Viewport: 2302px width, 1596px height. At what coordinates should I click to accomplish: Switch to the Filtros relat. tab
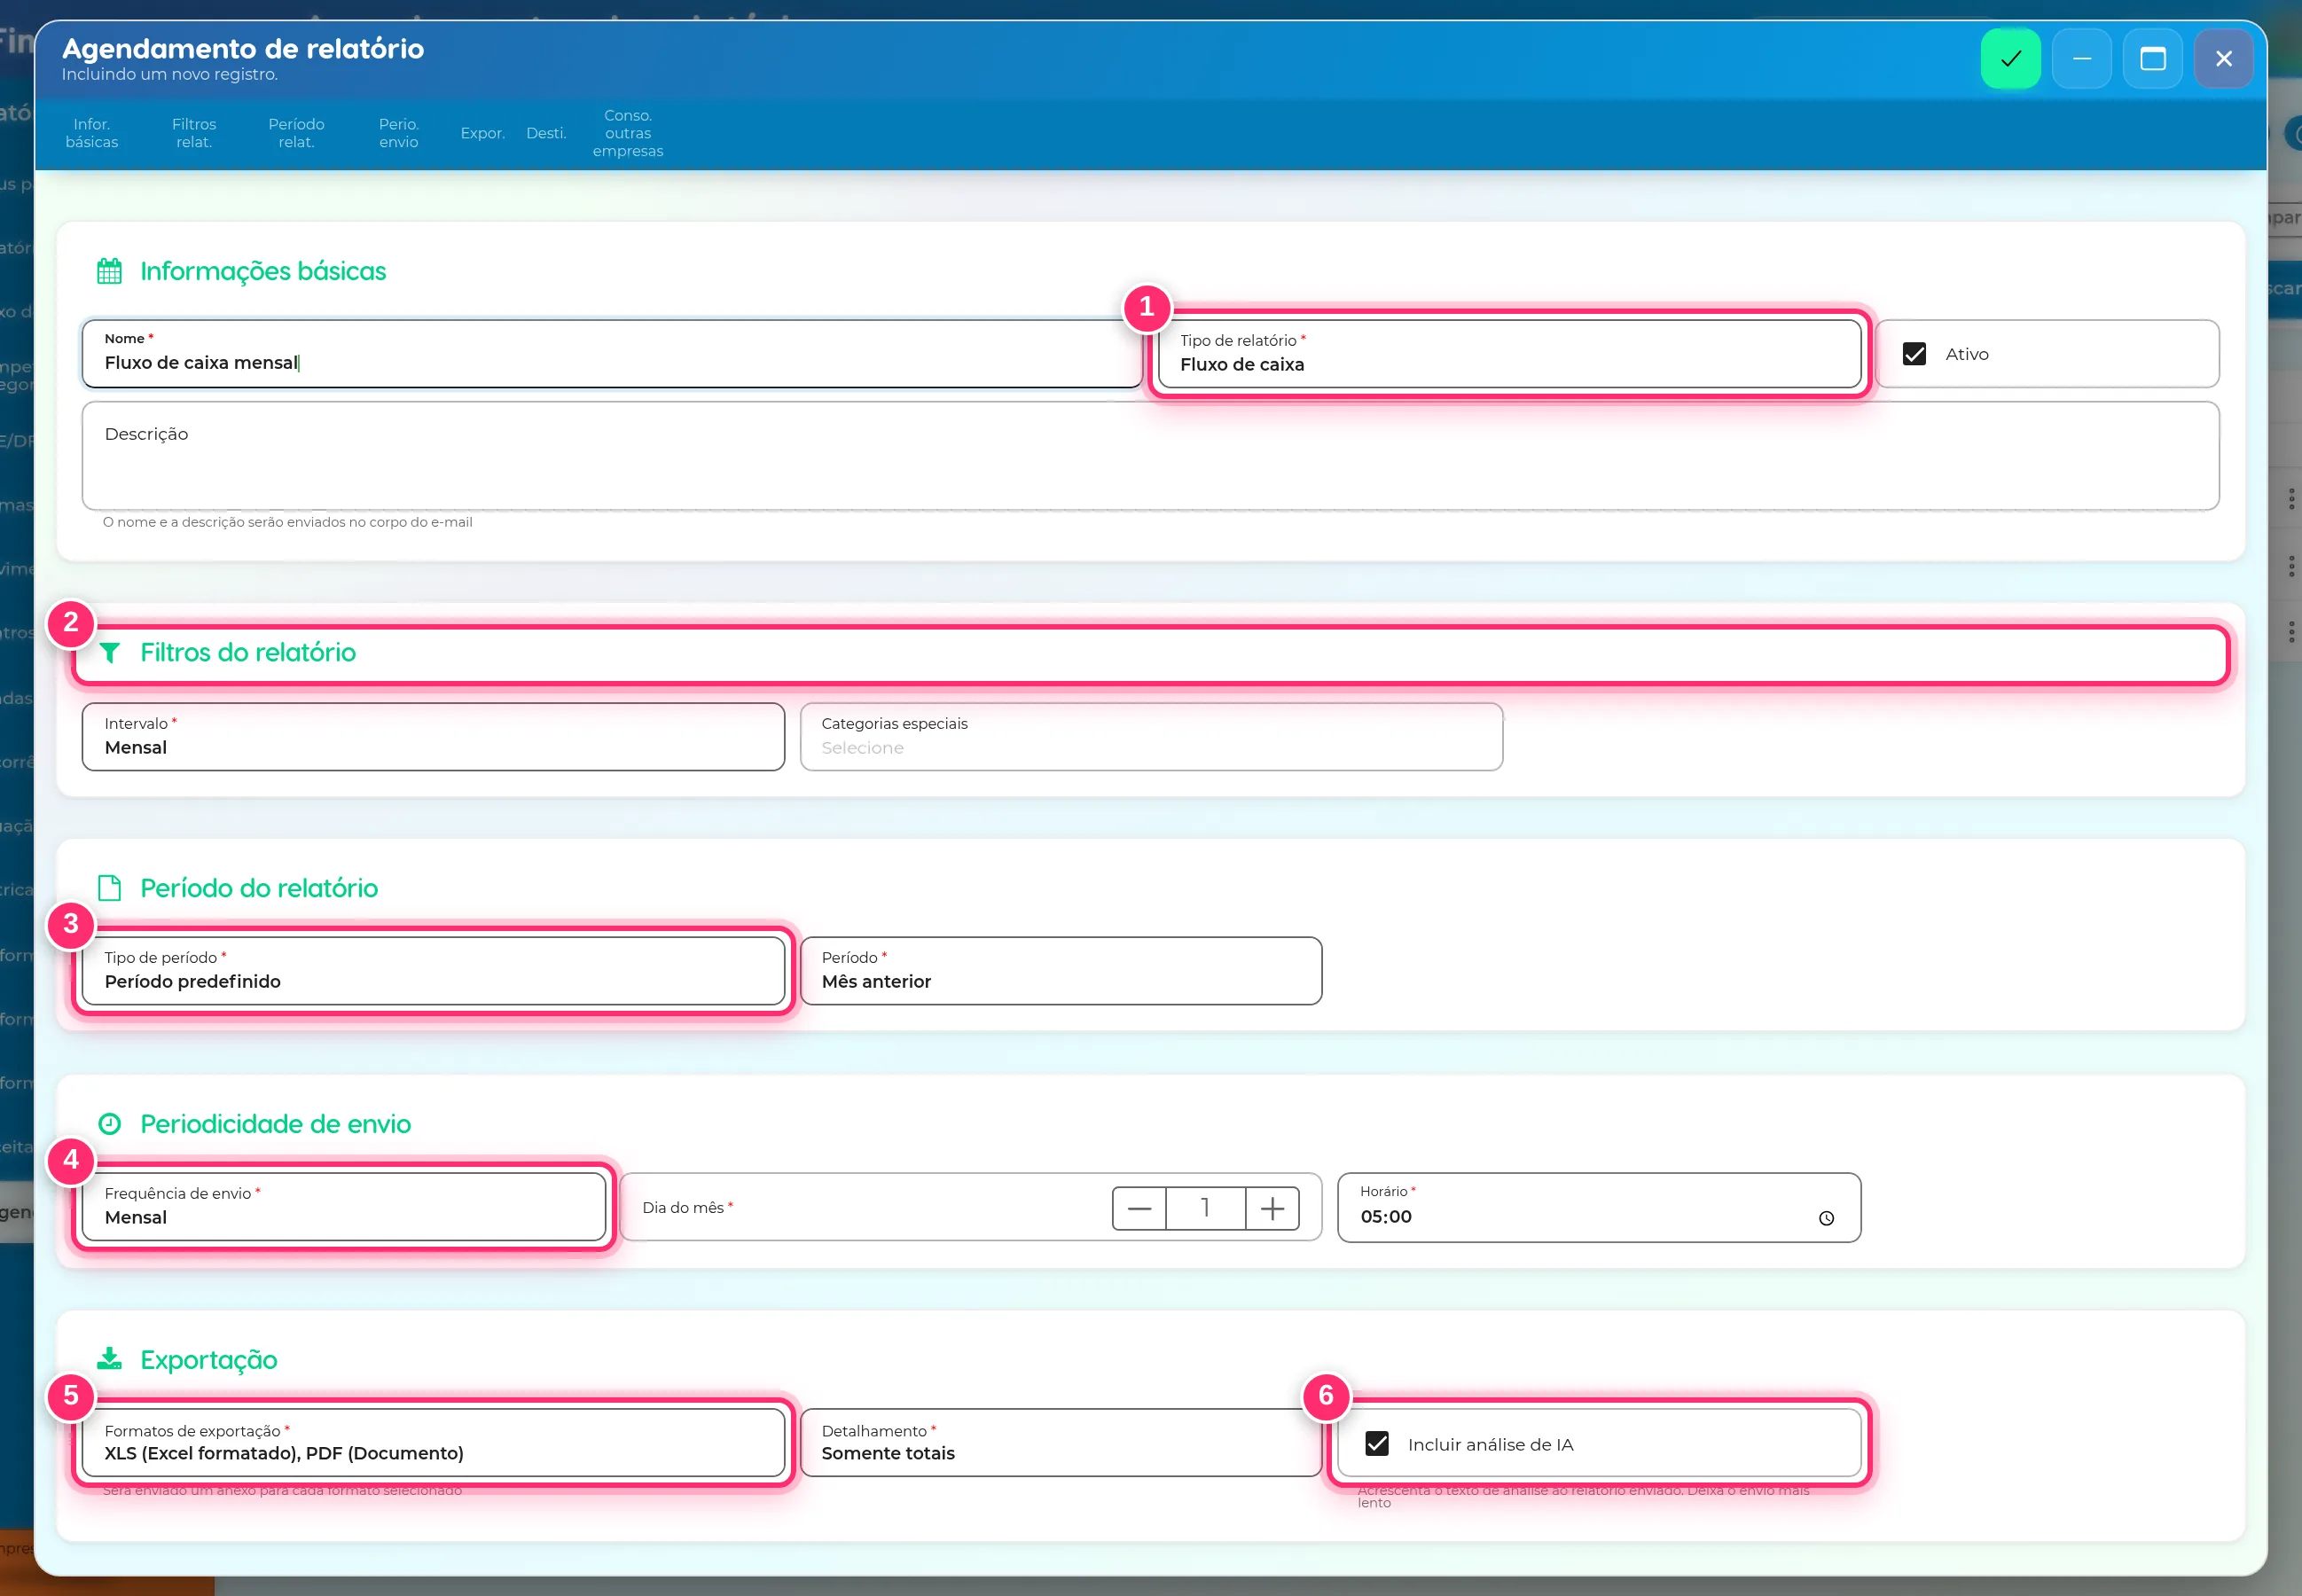coord(194,133)
